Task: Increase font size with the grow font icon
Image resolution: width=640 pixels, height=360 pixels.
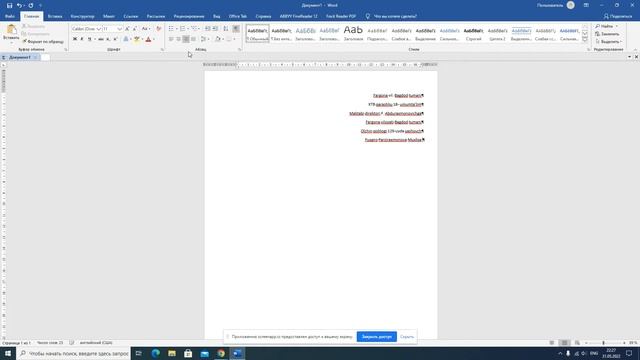Action: pos(127,29)
